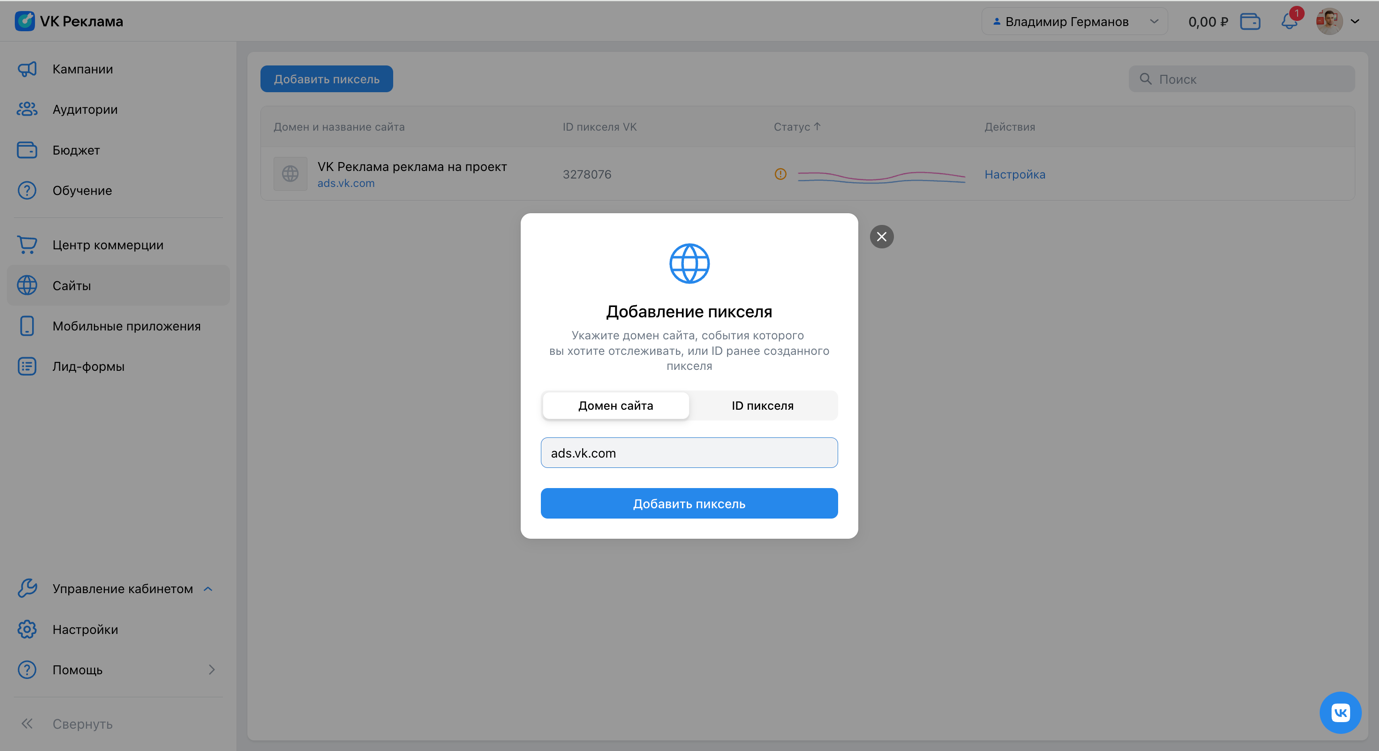
Task: Click the blue Добавить пиксель dialog button
Action: point(689,503)
